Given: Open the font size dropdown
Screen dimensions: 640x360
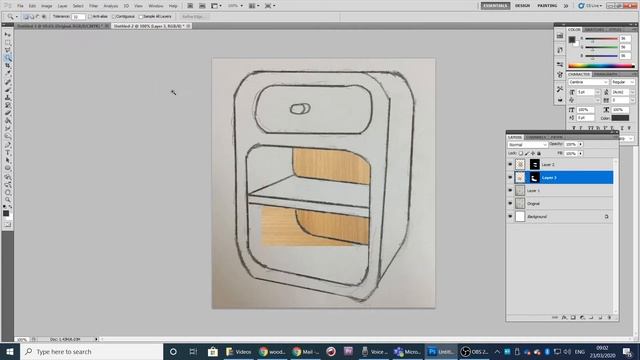Looking at the screenshot, I should pyautogui.click(x=598, y=92).
